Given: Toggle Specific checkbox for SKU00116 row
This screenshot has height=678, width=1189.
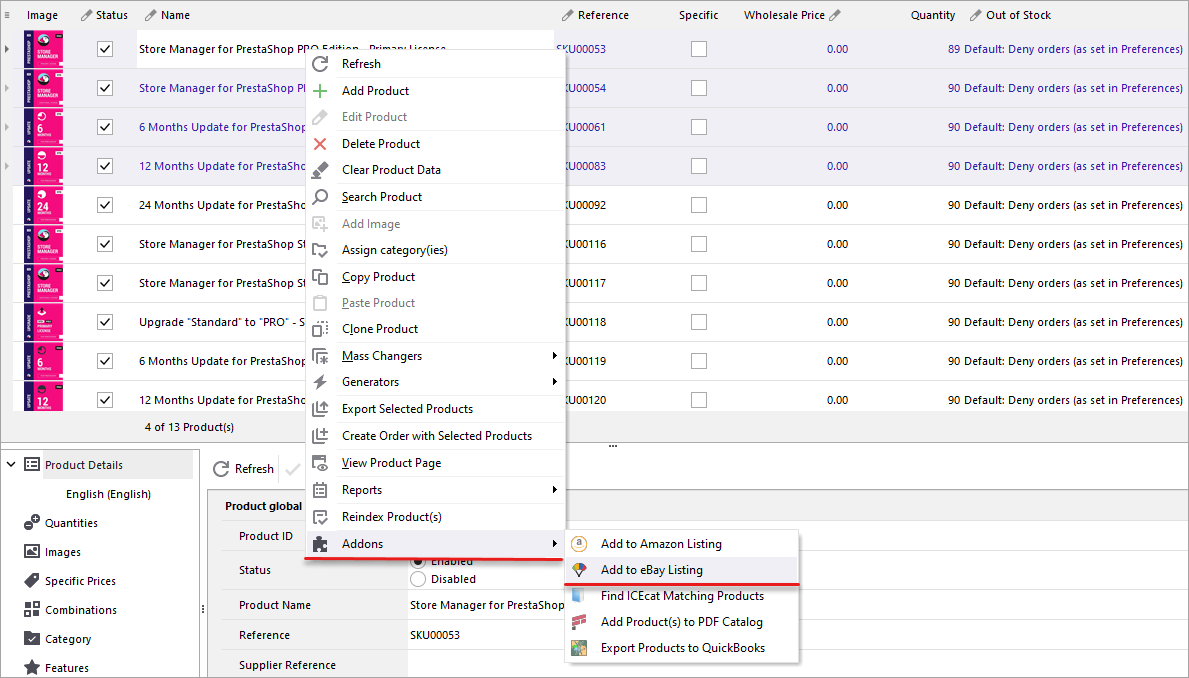Looking at the screenshot, I should pyautogui.click(x=699, y=244).
